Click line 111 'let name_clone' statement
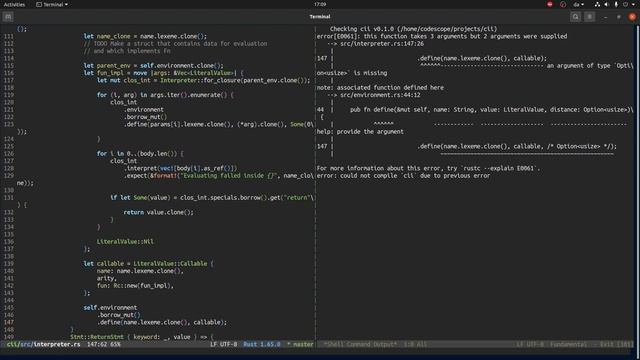The width and height of the screenshot is (640, 360). [x=145, y=36]
